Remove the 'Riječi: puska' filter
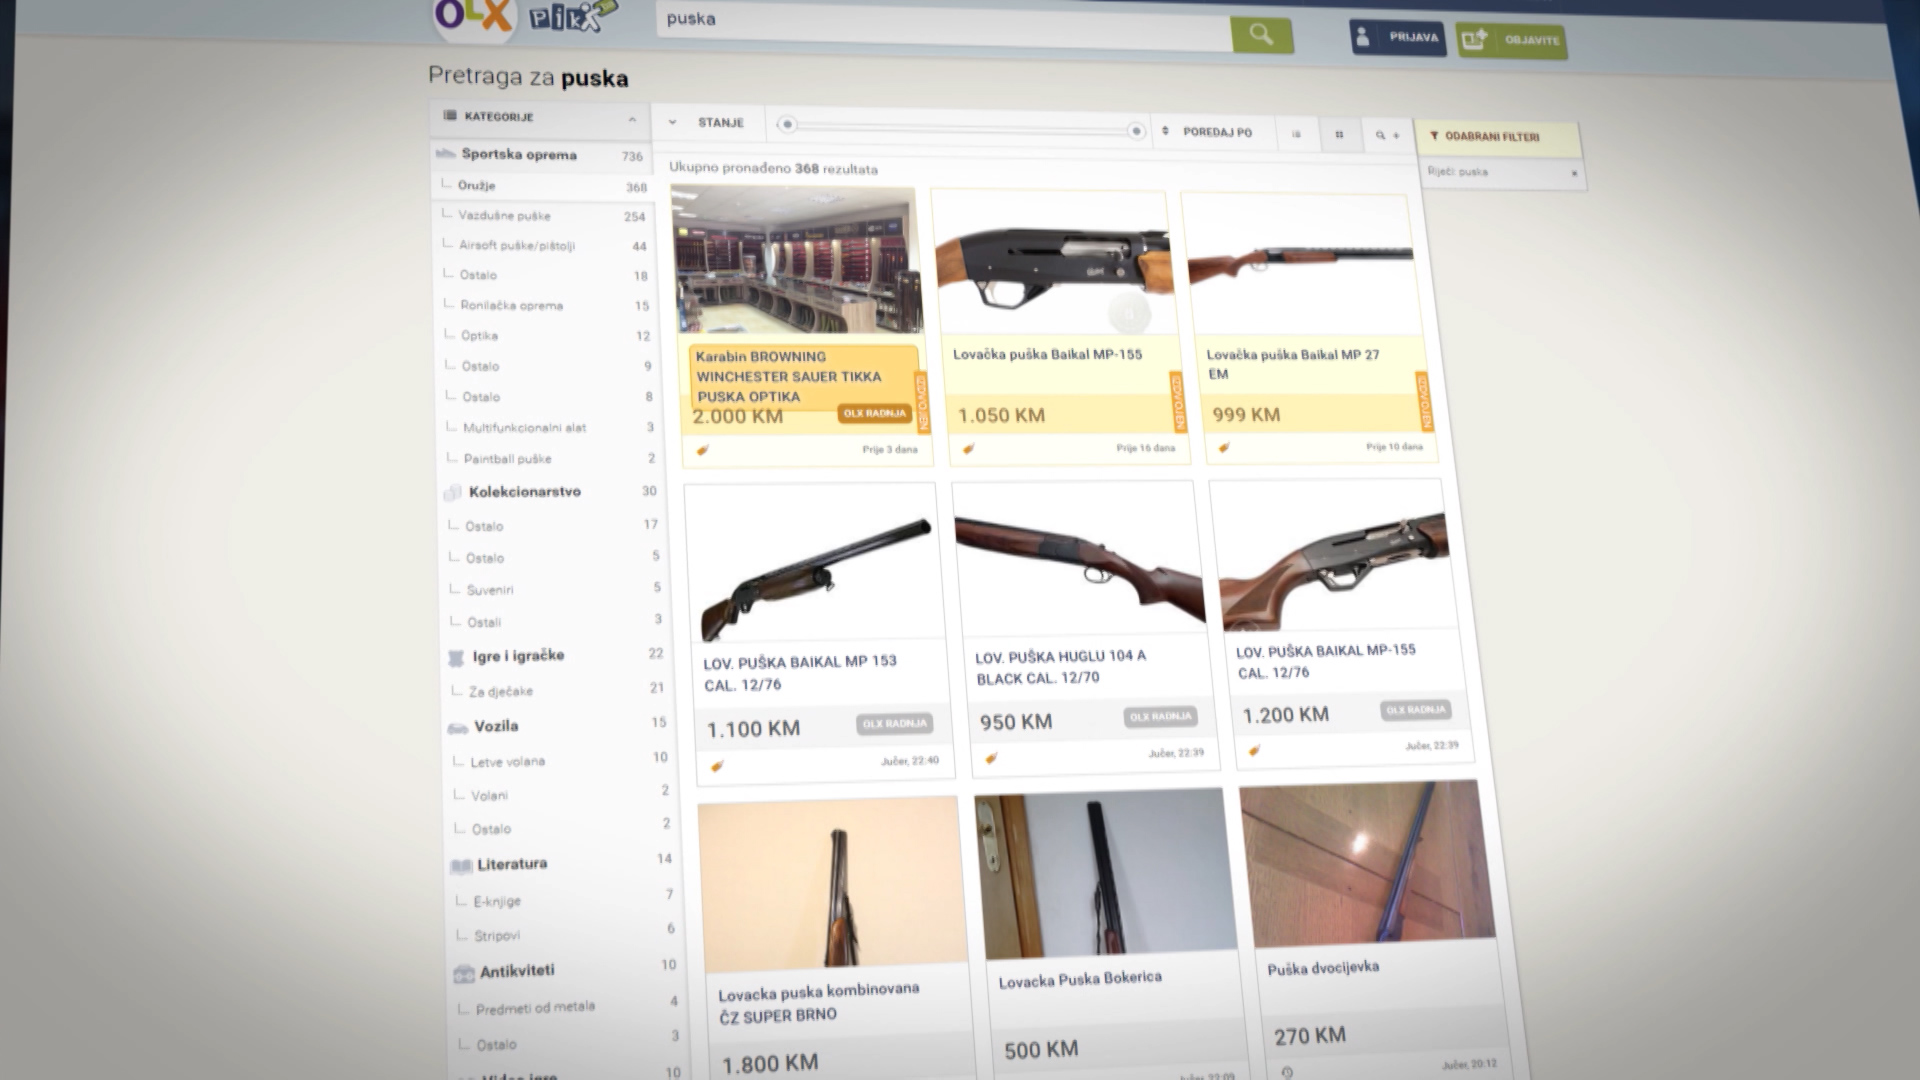 coord(1574,174)
